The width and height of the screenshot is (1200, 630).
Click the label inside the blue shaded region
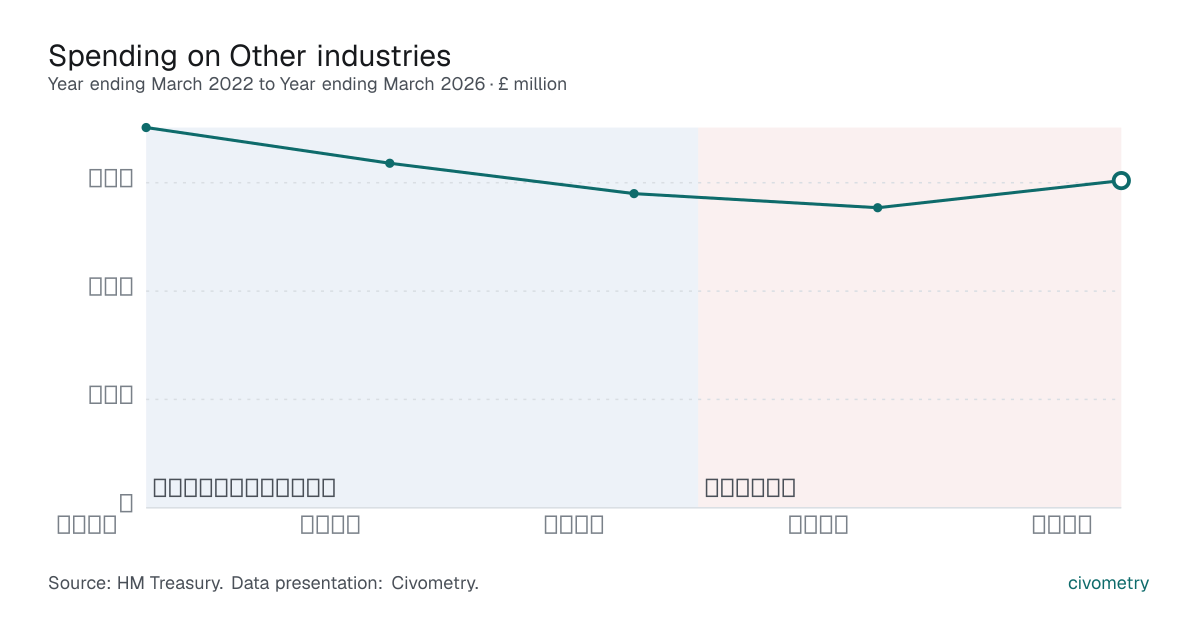pos(244,488)
